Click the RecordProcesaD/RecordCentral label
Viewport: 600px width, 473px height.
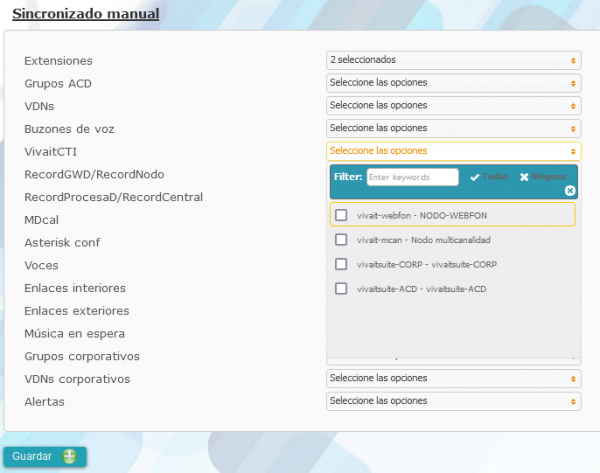[114, 197]
